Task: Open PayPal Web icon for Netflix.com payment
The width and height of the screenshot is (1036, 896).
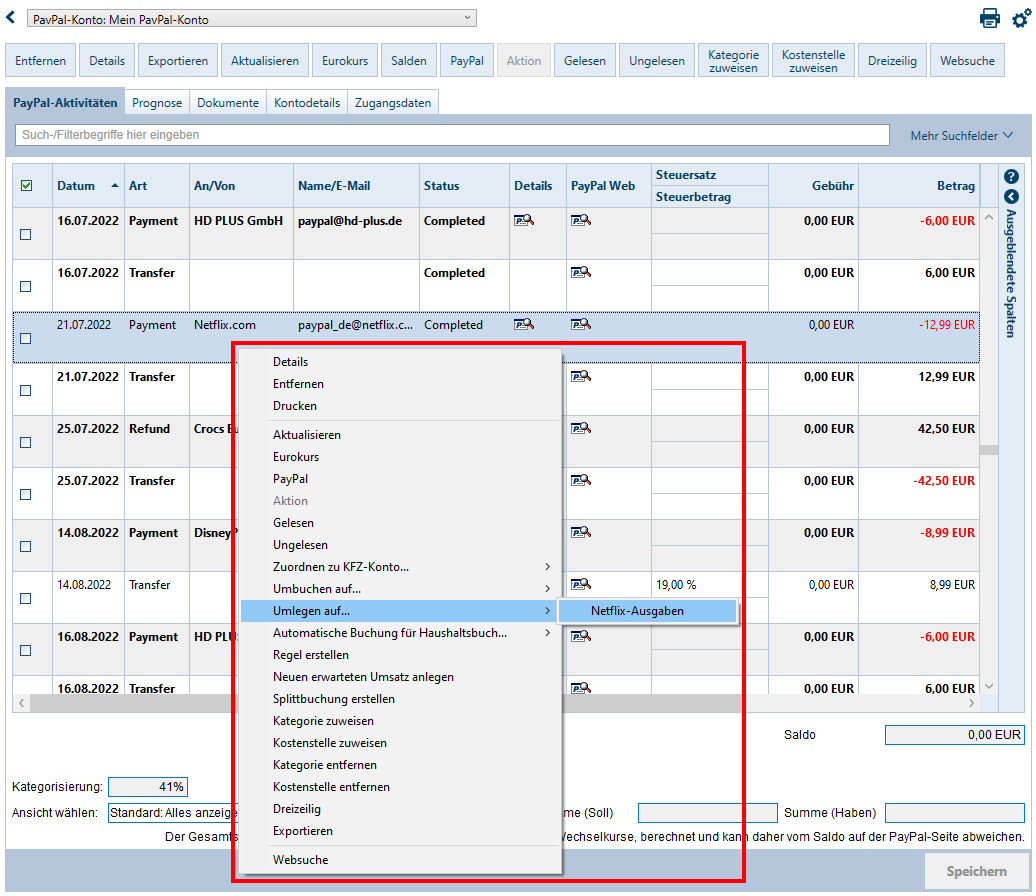Action: point(581,324)
